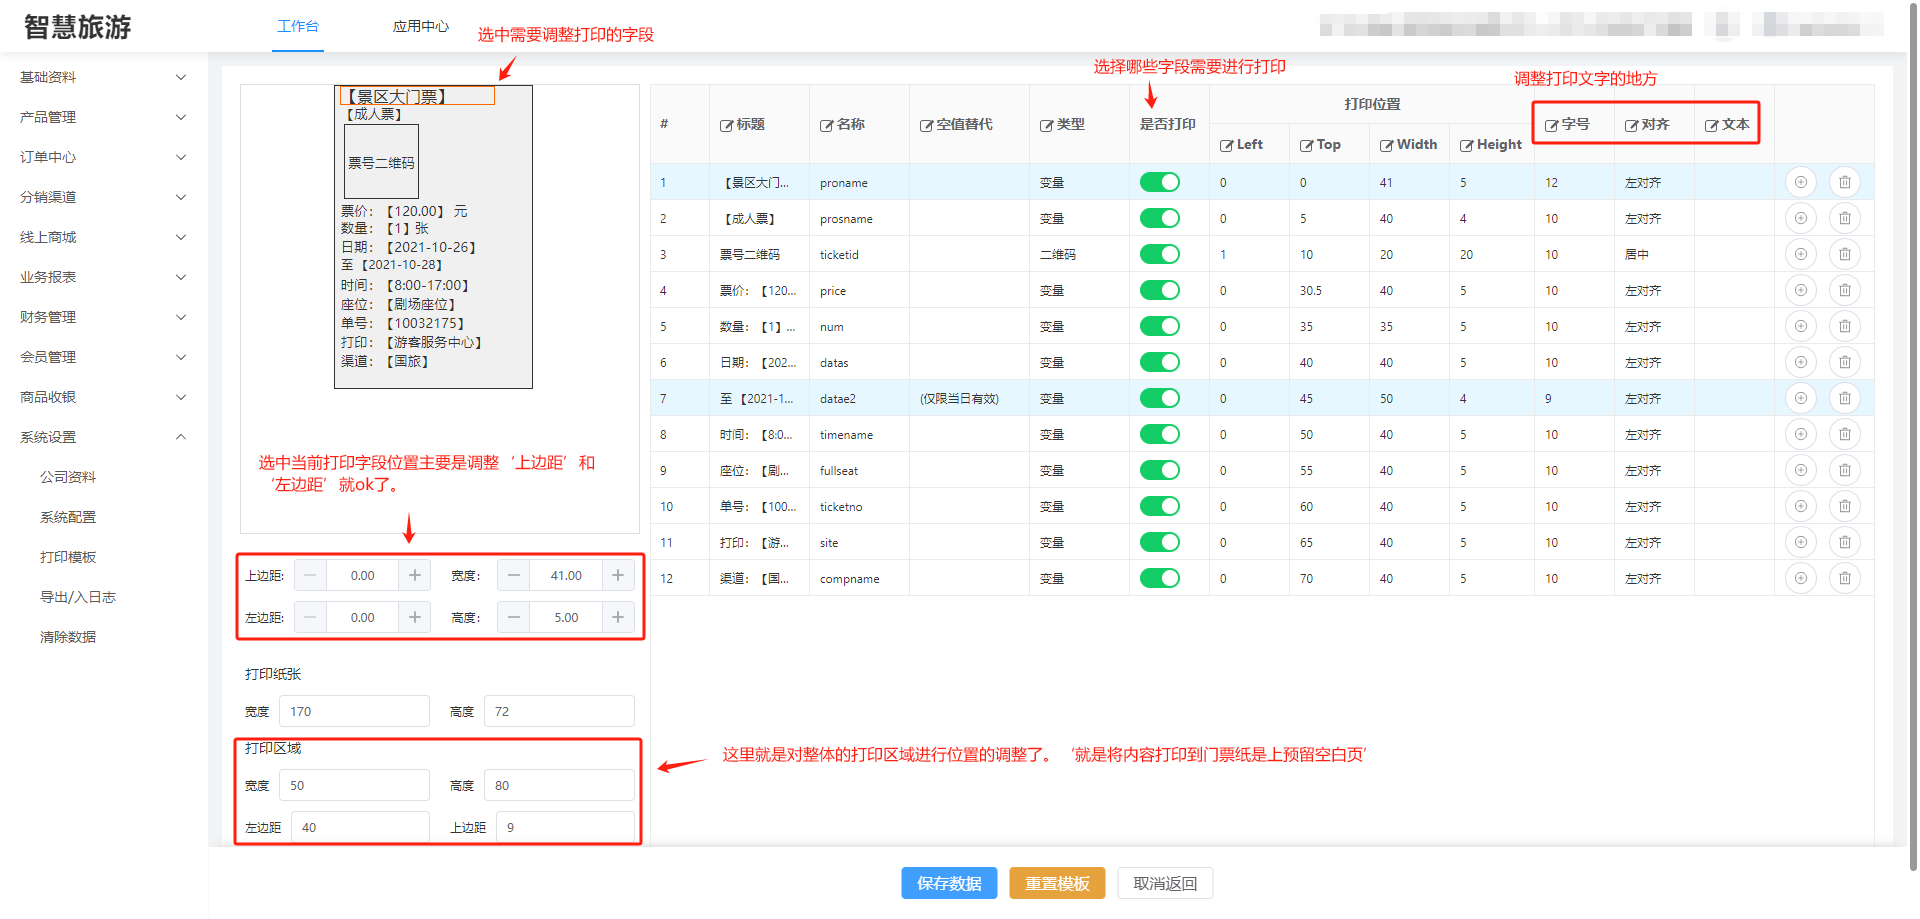This screenshot has height=919, width=1920.
Task: Disable printing for the proname row
Action: [x=1159, y=182]
